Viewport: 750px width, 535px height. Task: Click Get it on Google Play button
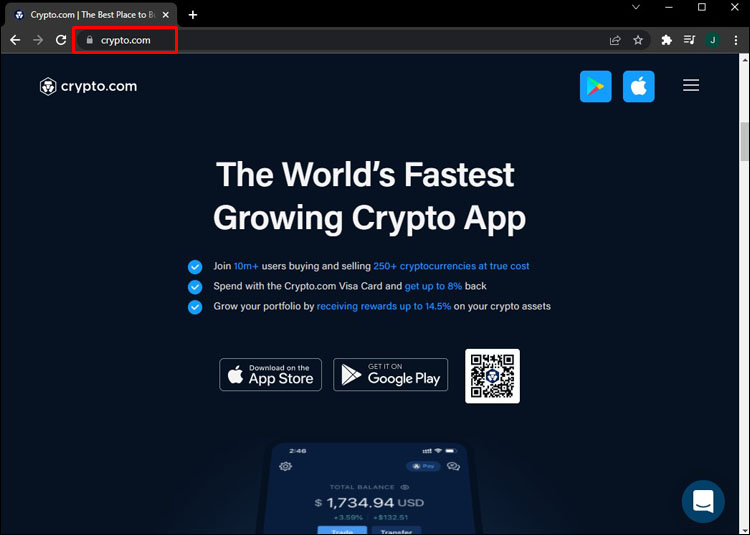(390, 375)
